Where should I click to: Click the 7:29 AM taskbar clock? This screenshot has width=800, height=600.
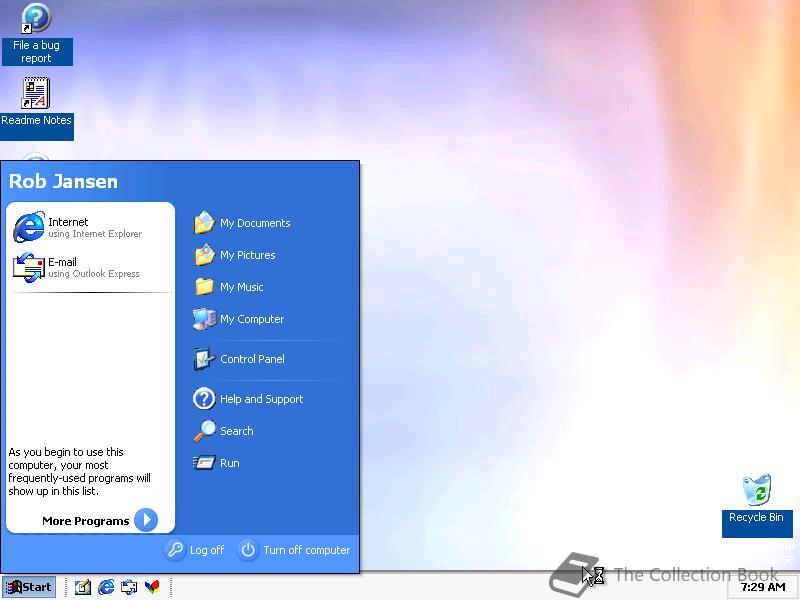coord(763,587)
